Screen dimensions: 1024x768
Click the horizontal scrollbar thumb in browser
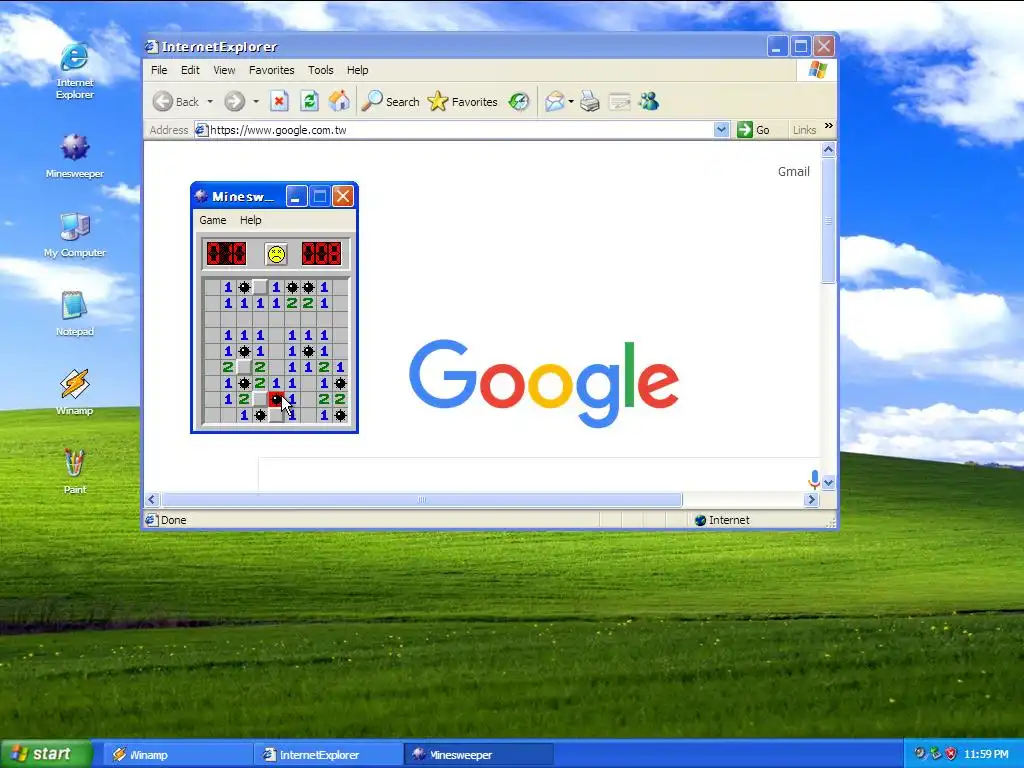click(422, 500)
